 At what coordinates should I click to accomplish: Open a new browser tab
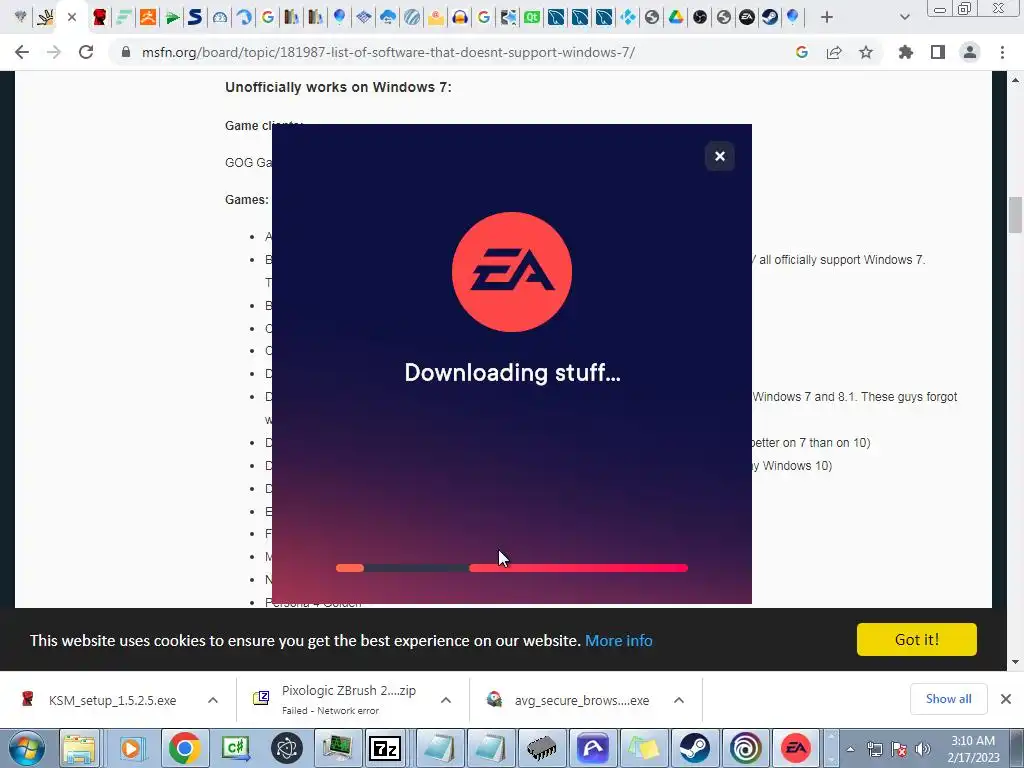pos(827,18)
